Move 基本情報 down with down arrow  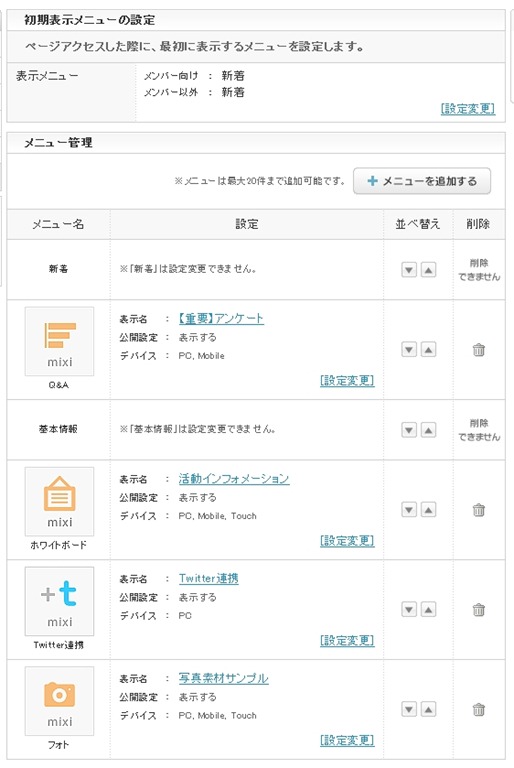coord(409,430)
